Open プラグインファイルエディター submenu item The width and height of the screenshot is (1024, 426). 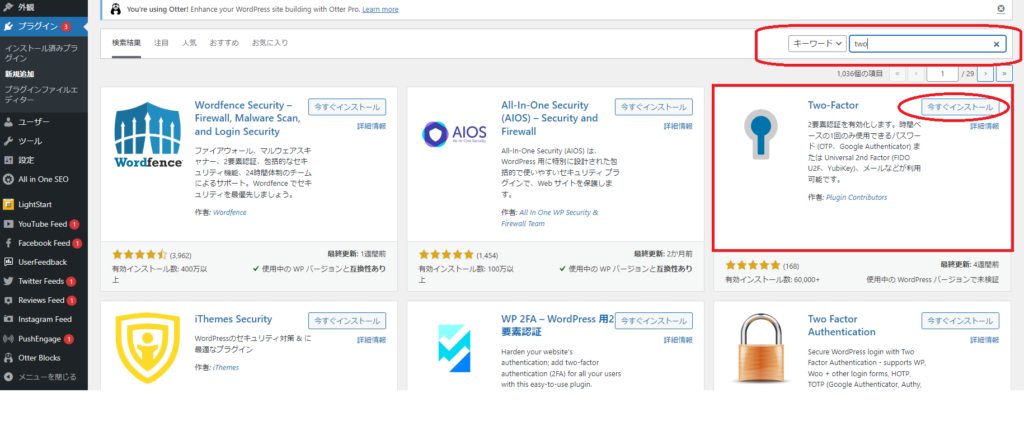click(x=41, y=95)
